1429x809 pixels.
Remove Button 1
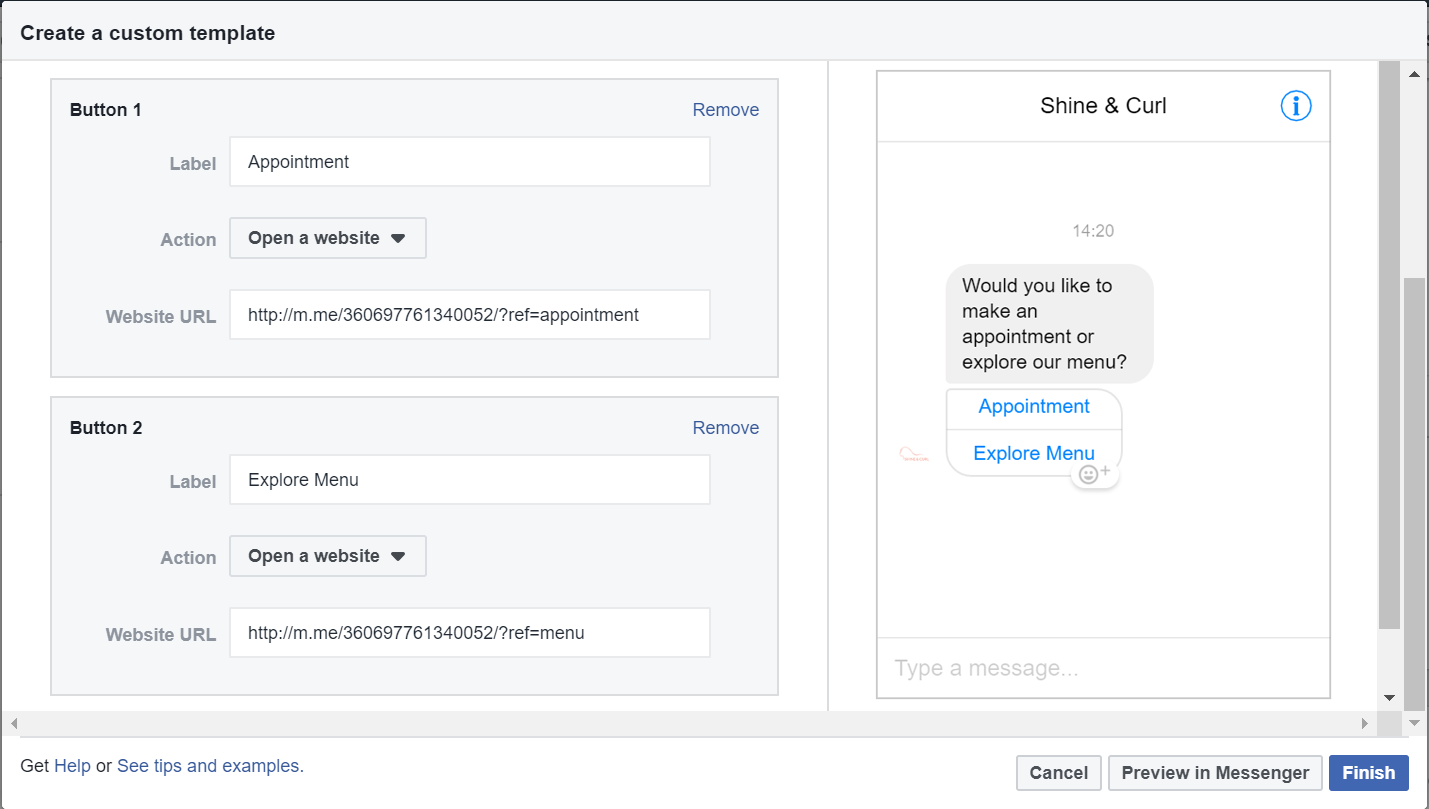click(x=725, y=110)
